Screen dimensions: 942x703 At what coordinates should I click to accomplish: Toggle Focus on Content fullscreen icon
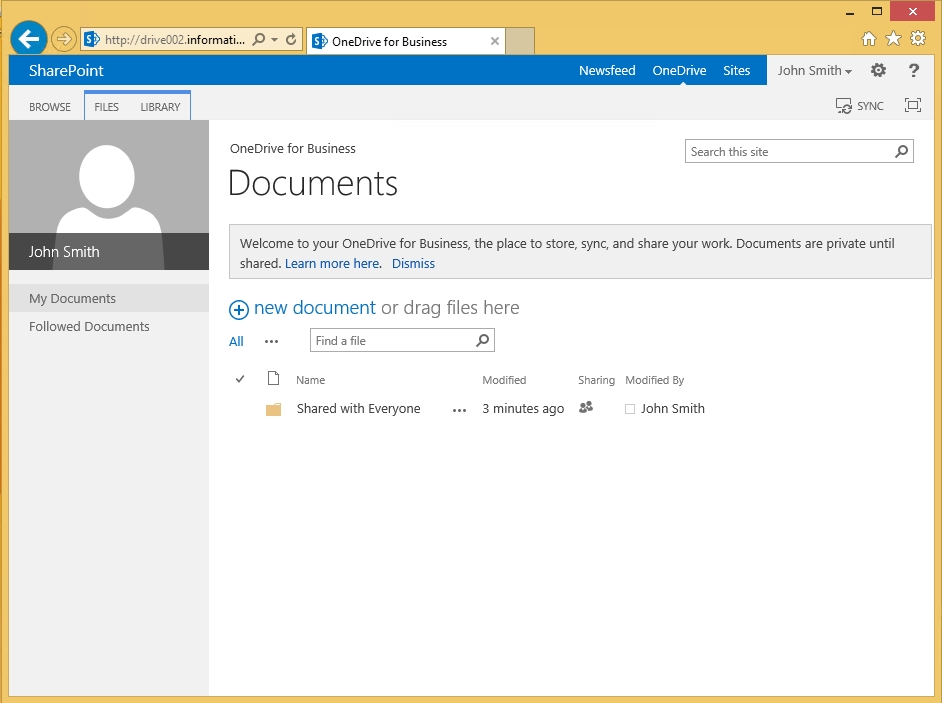coord(913,105)
